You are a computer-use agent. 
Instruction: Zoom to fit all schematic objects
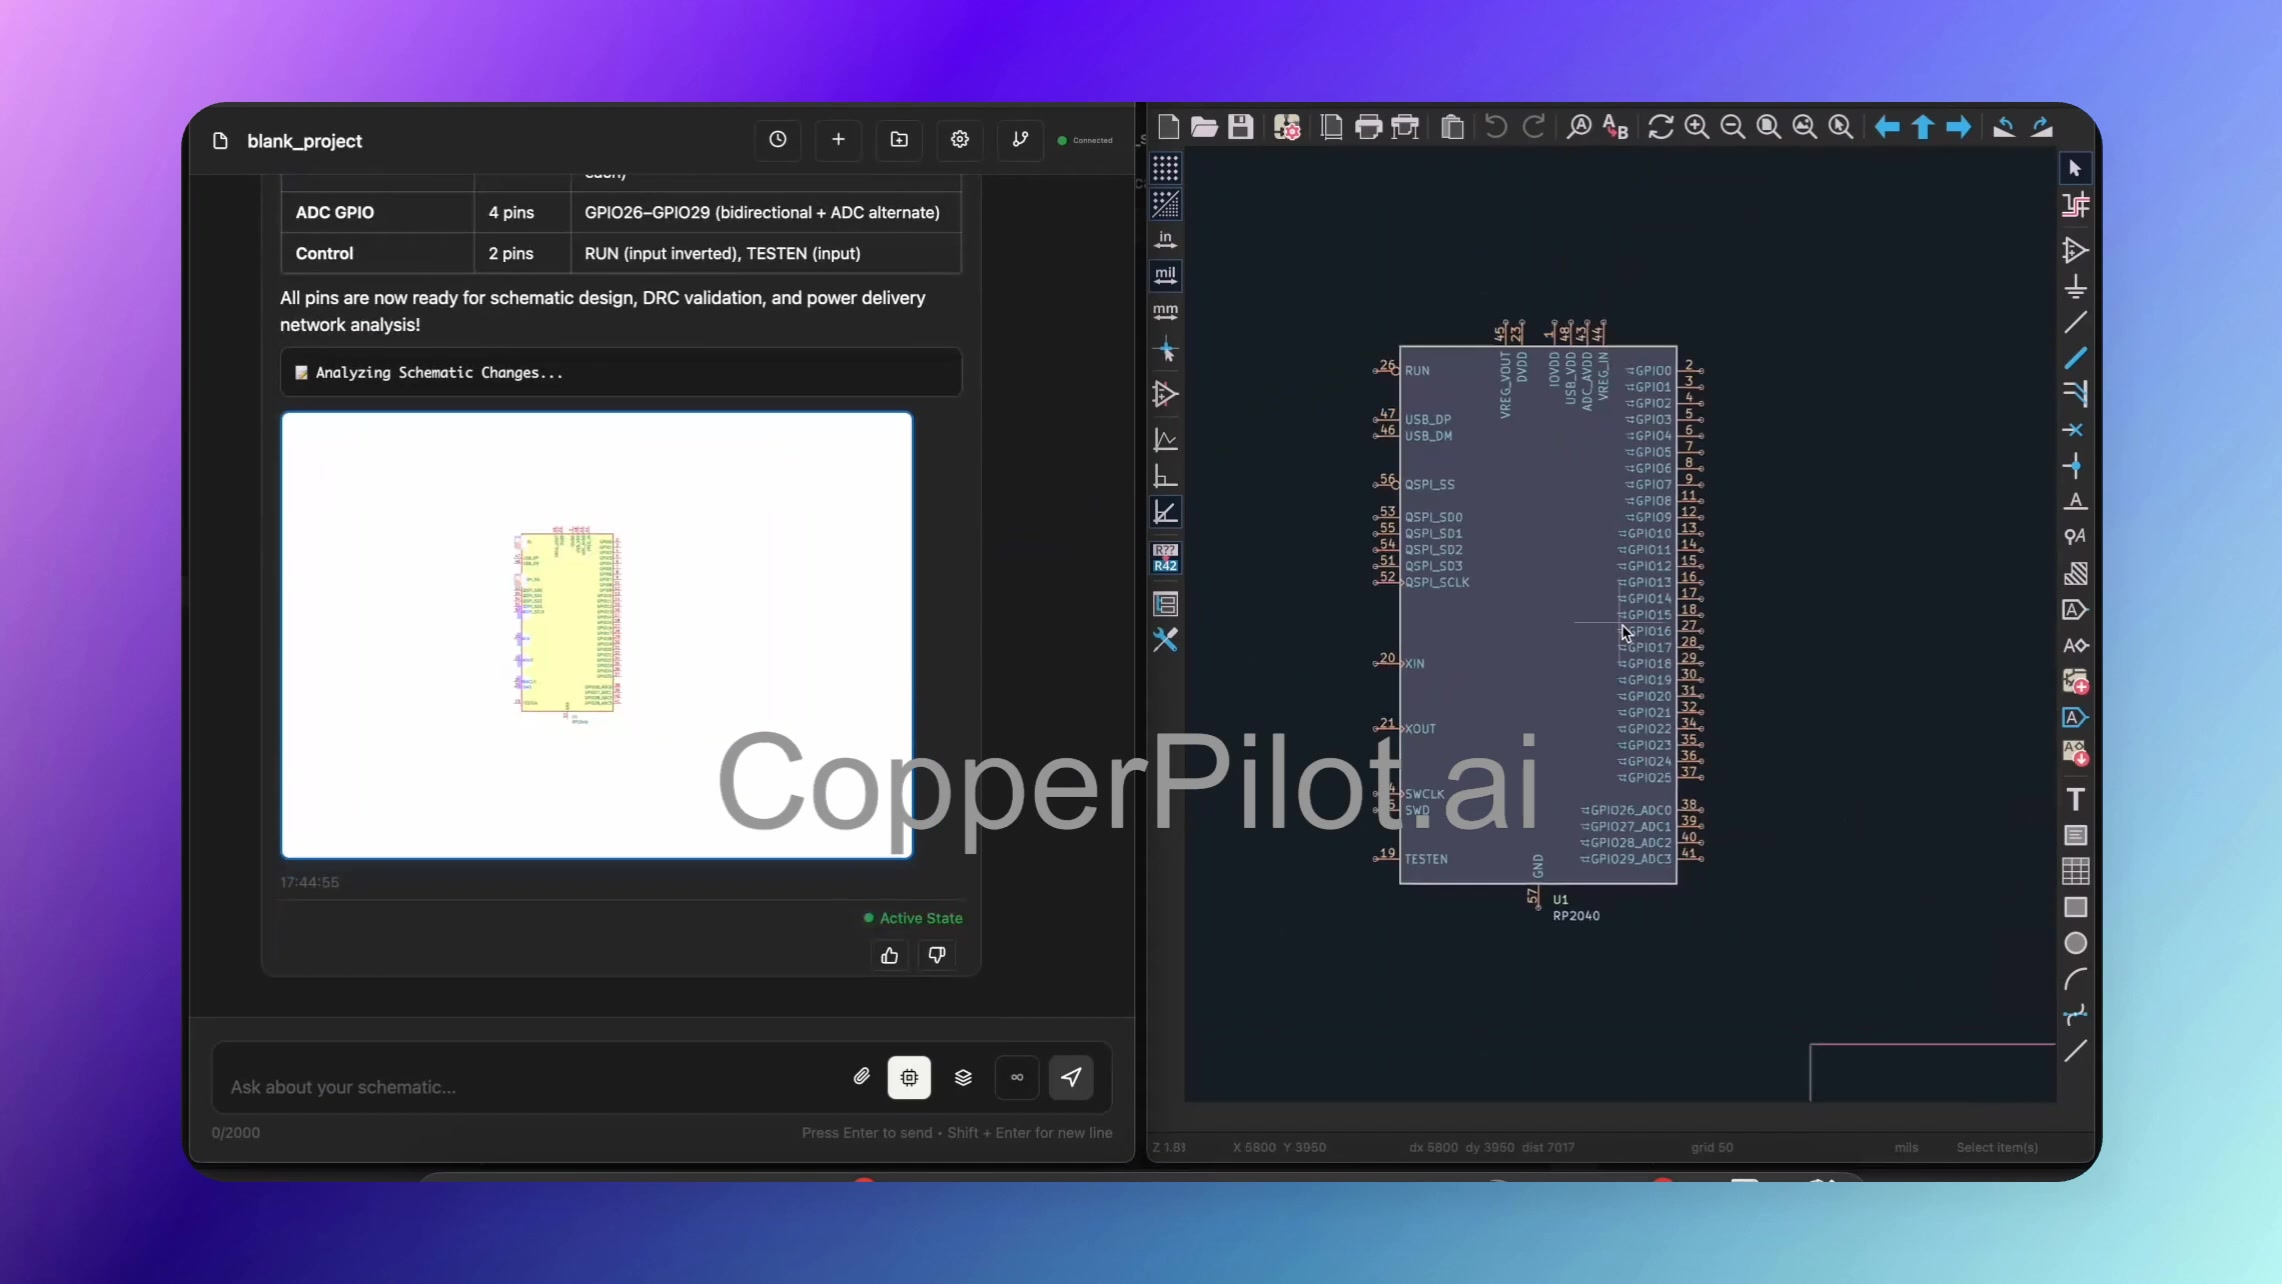(x=1805, y=127)
